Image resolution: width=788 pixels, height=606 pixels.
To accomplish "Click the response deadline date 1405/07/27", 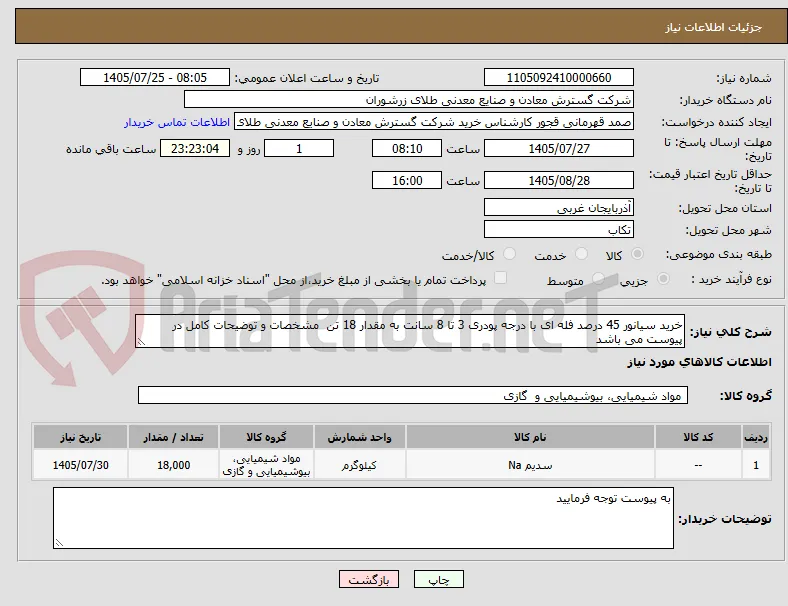I will pyautogui.click(x=559, y=149).
